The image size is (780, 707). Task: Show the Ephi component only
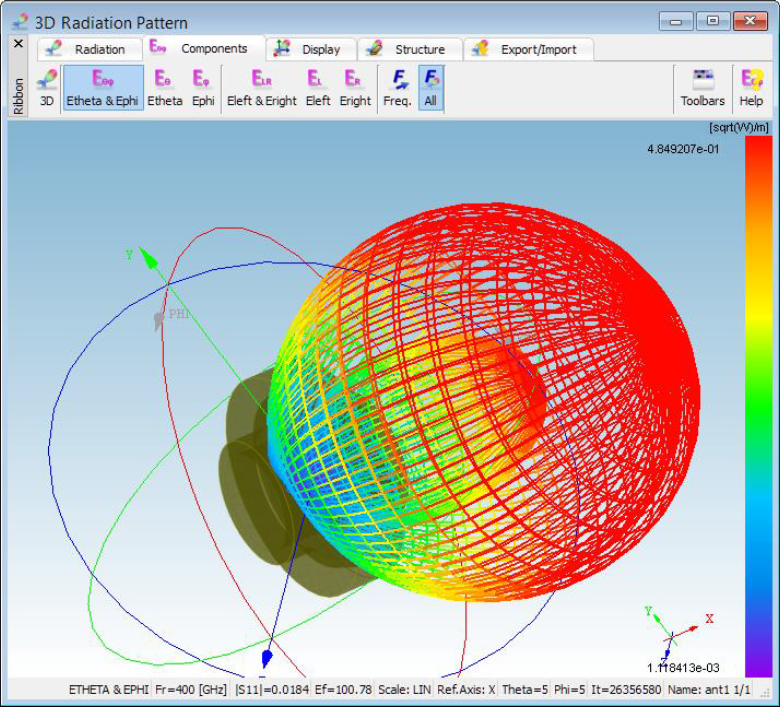pyautogui.click(x=203, y=87)
